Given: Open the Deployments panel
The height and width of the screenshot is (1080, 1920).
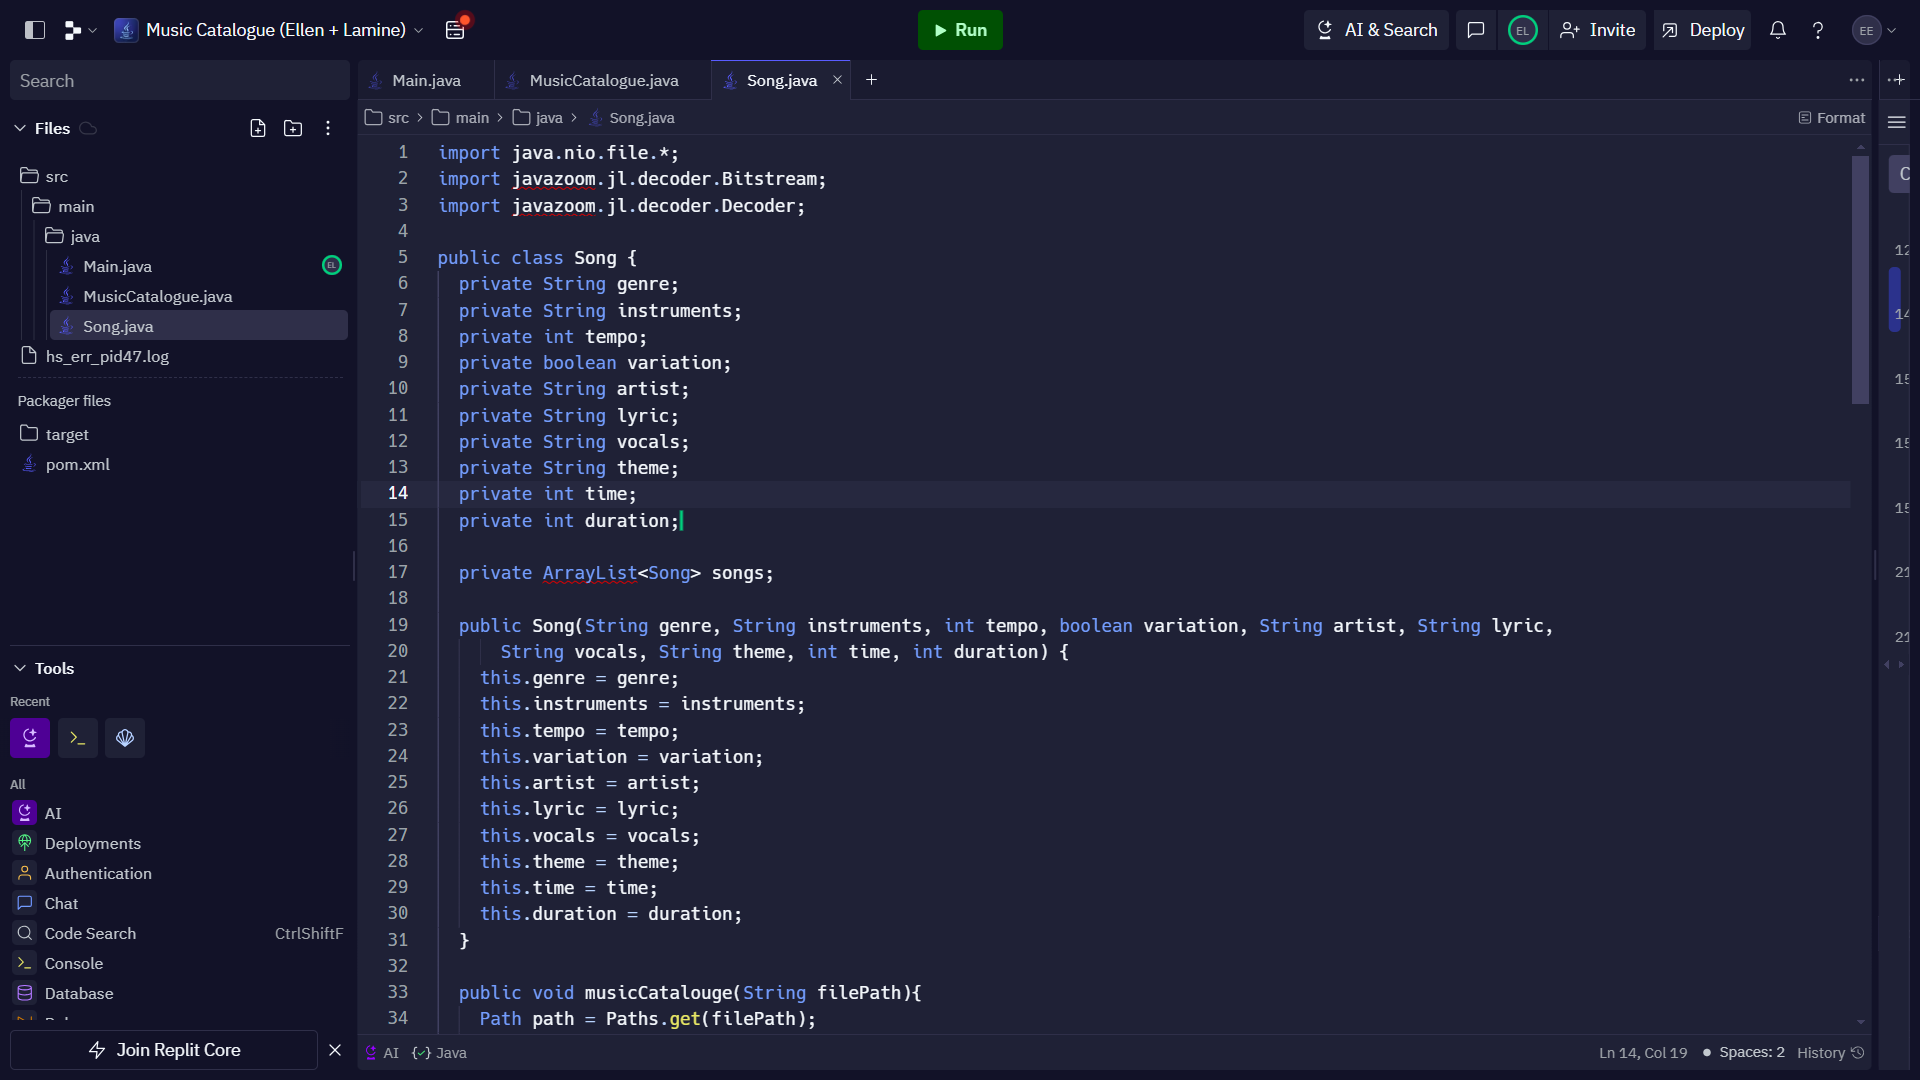Looking at the screenshot, I should (92, 843).
